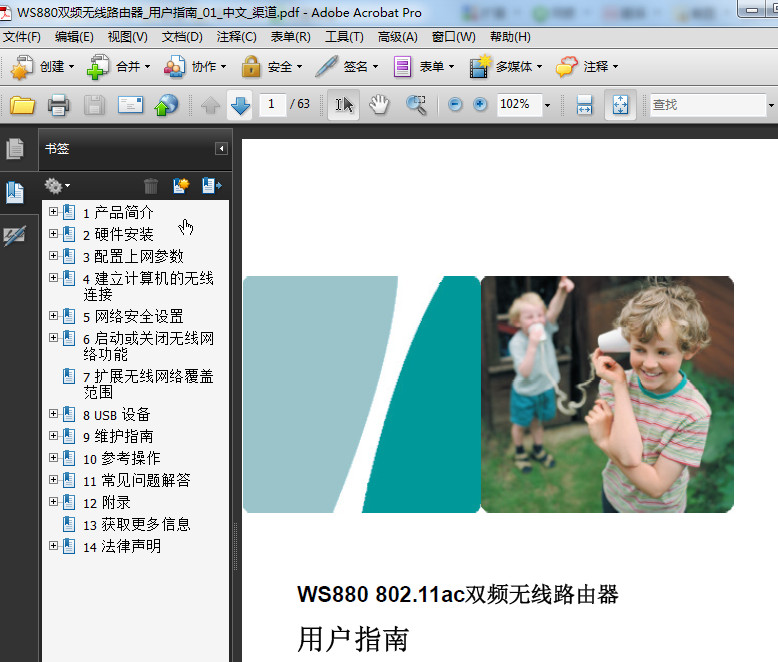Click the cover photo in the document
Image resolution: width=778 pixels, height=662 pixels.
tap(607, 394)
